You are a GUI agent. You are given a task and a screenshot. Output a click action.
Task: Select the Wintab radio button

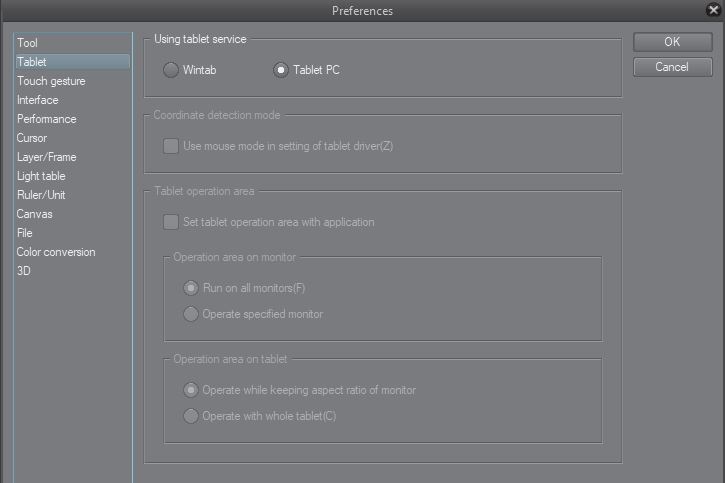pyautogui.click(x=171, y=71)
